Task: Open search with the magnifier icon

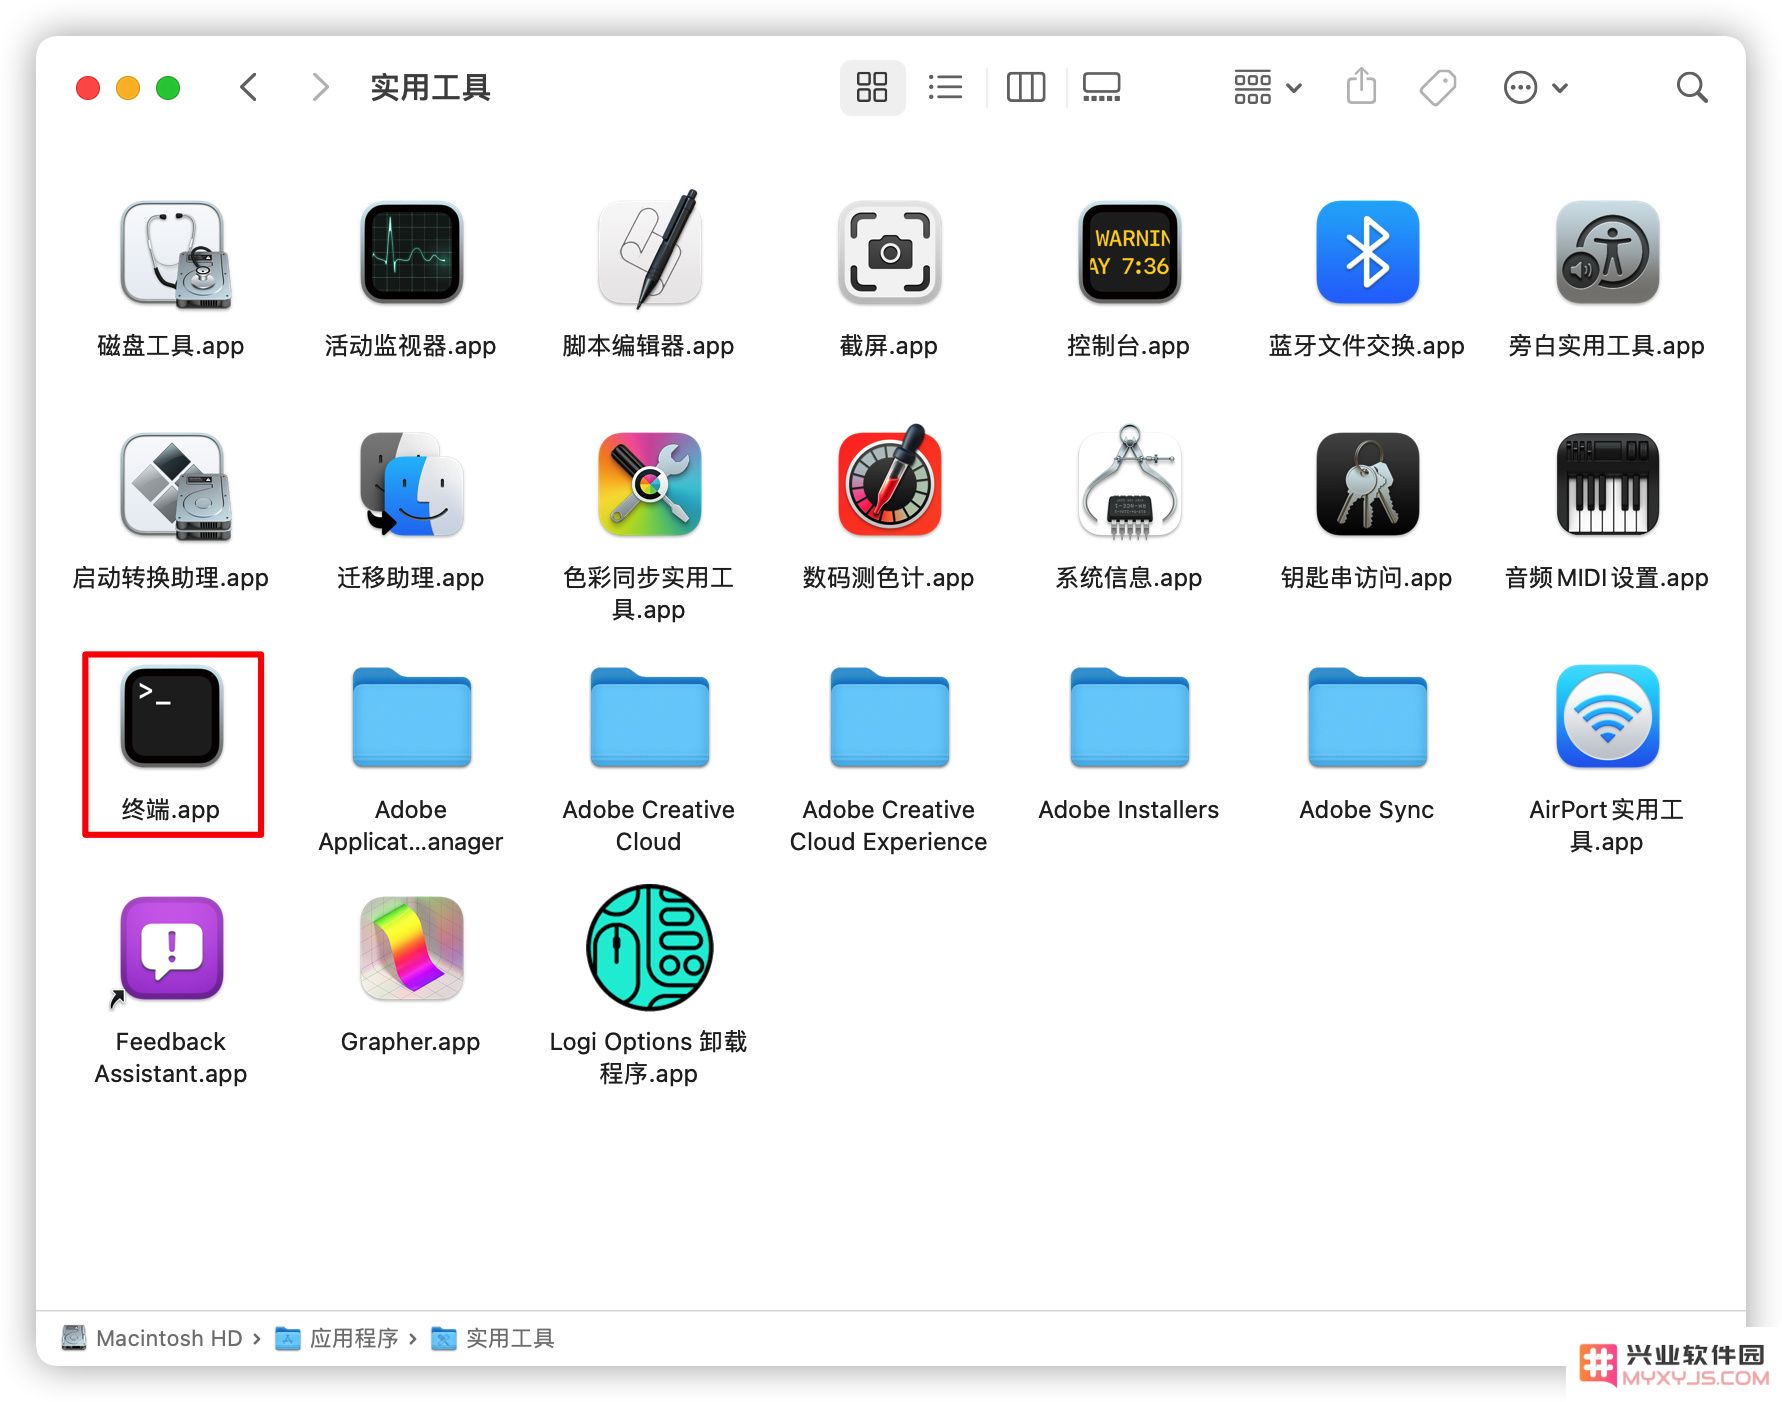Action: [x=1691, y=87]
